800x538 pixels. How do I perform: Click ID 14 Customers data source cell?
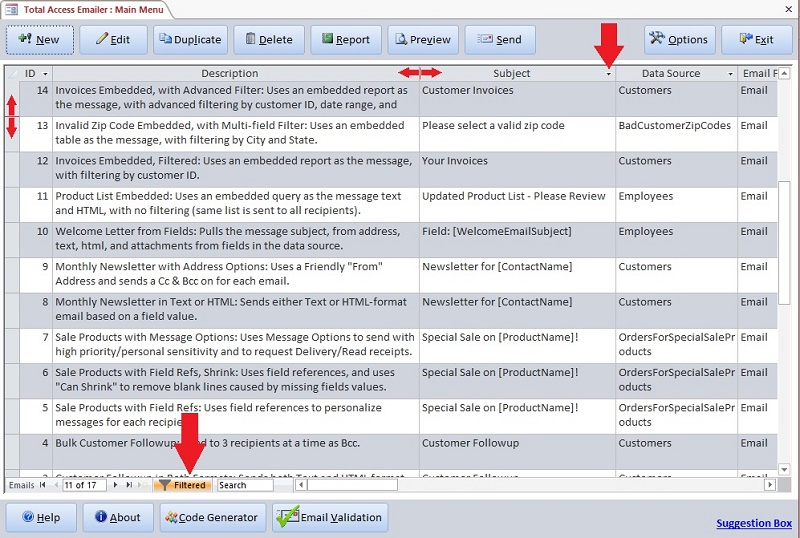coord(677,99)
